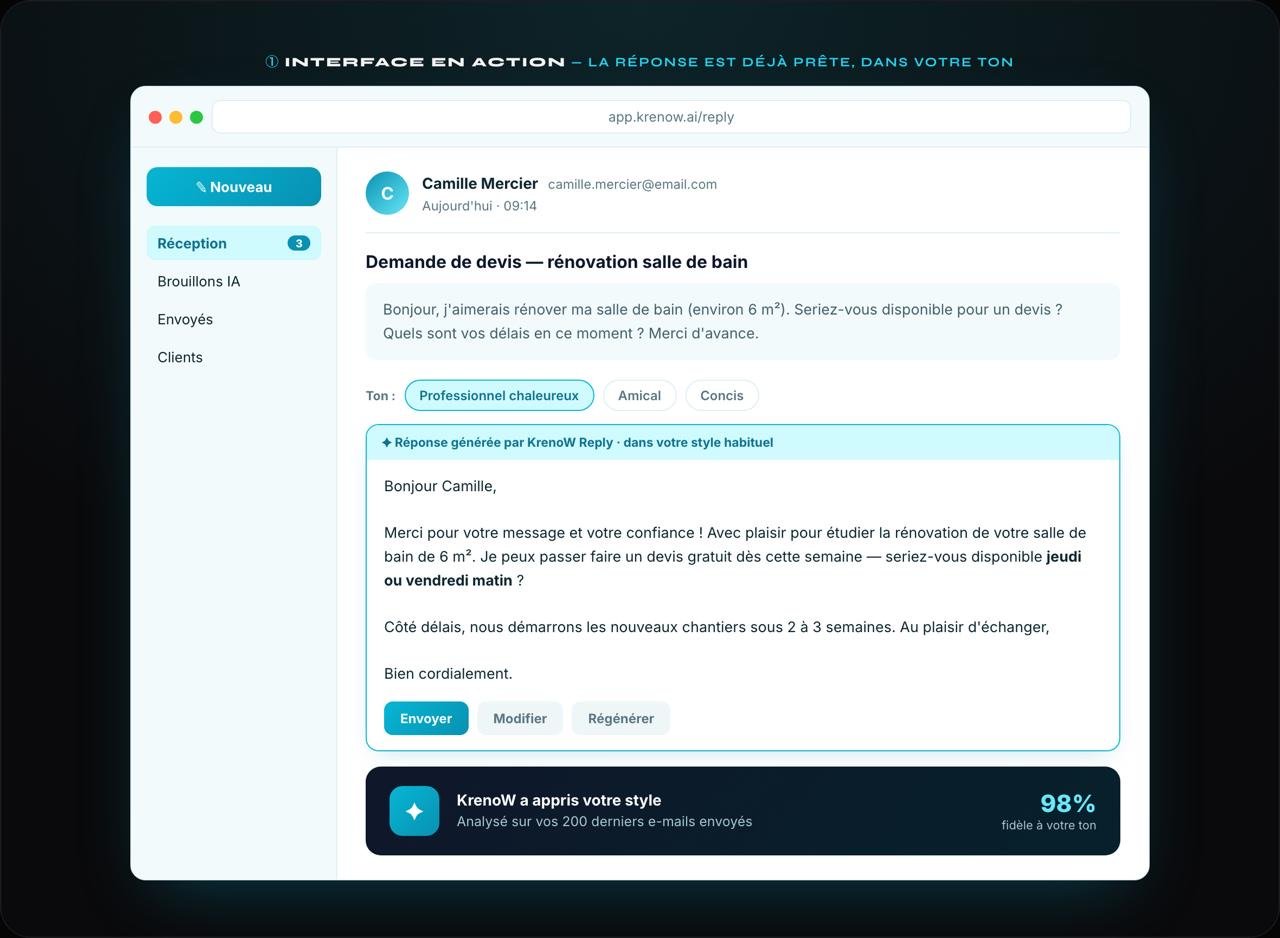The width and height of the screenshot is (1280, 938).
Task: Open the Réception inbox folder
Action: point(233,243)
